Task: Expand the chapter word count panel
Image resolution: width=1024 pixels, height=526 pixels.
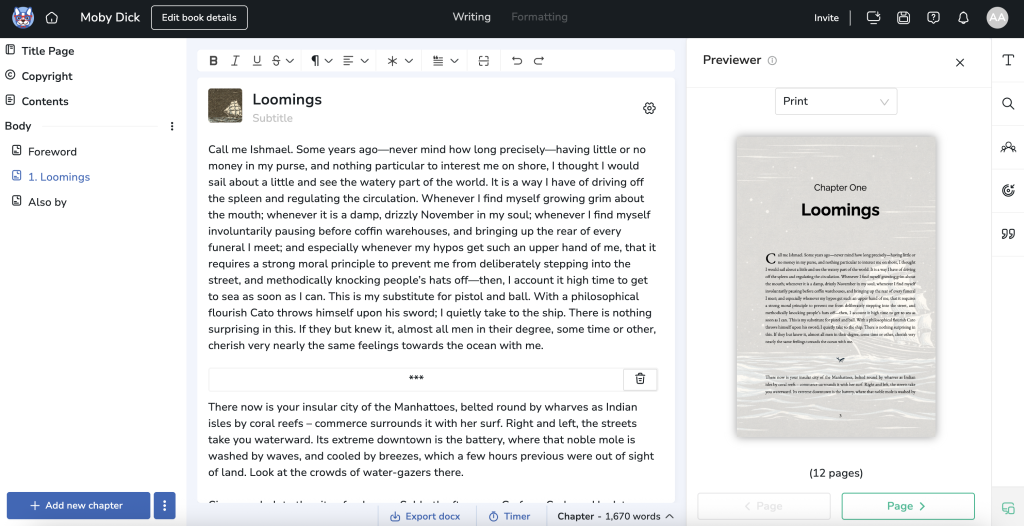Action: coord(614,516)
